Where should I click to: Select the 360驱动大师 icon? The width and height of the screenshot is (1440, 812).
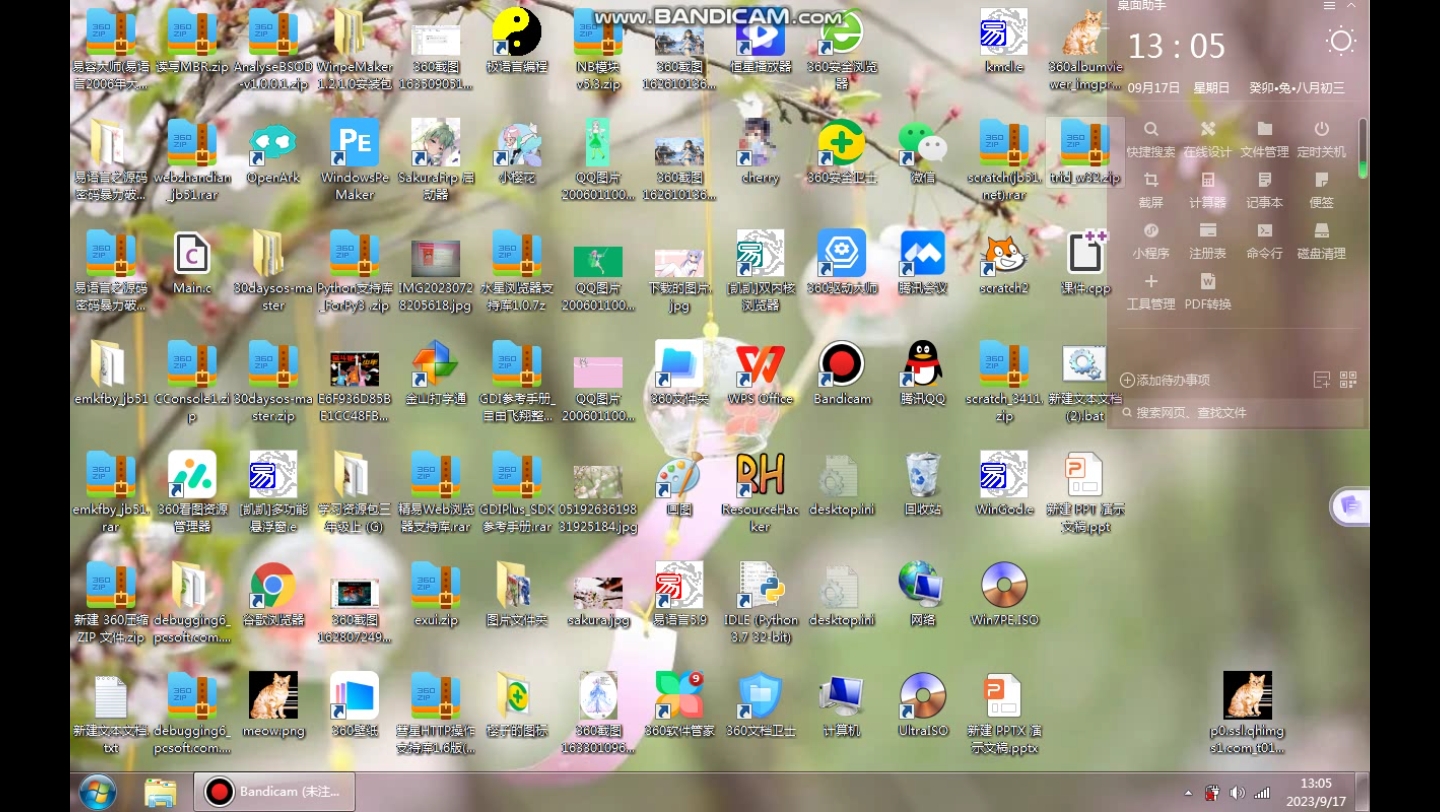(842, 262)
